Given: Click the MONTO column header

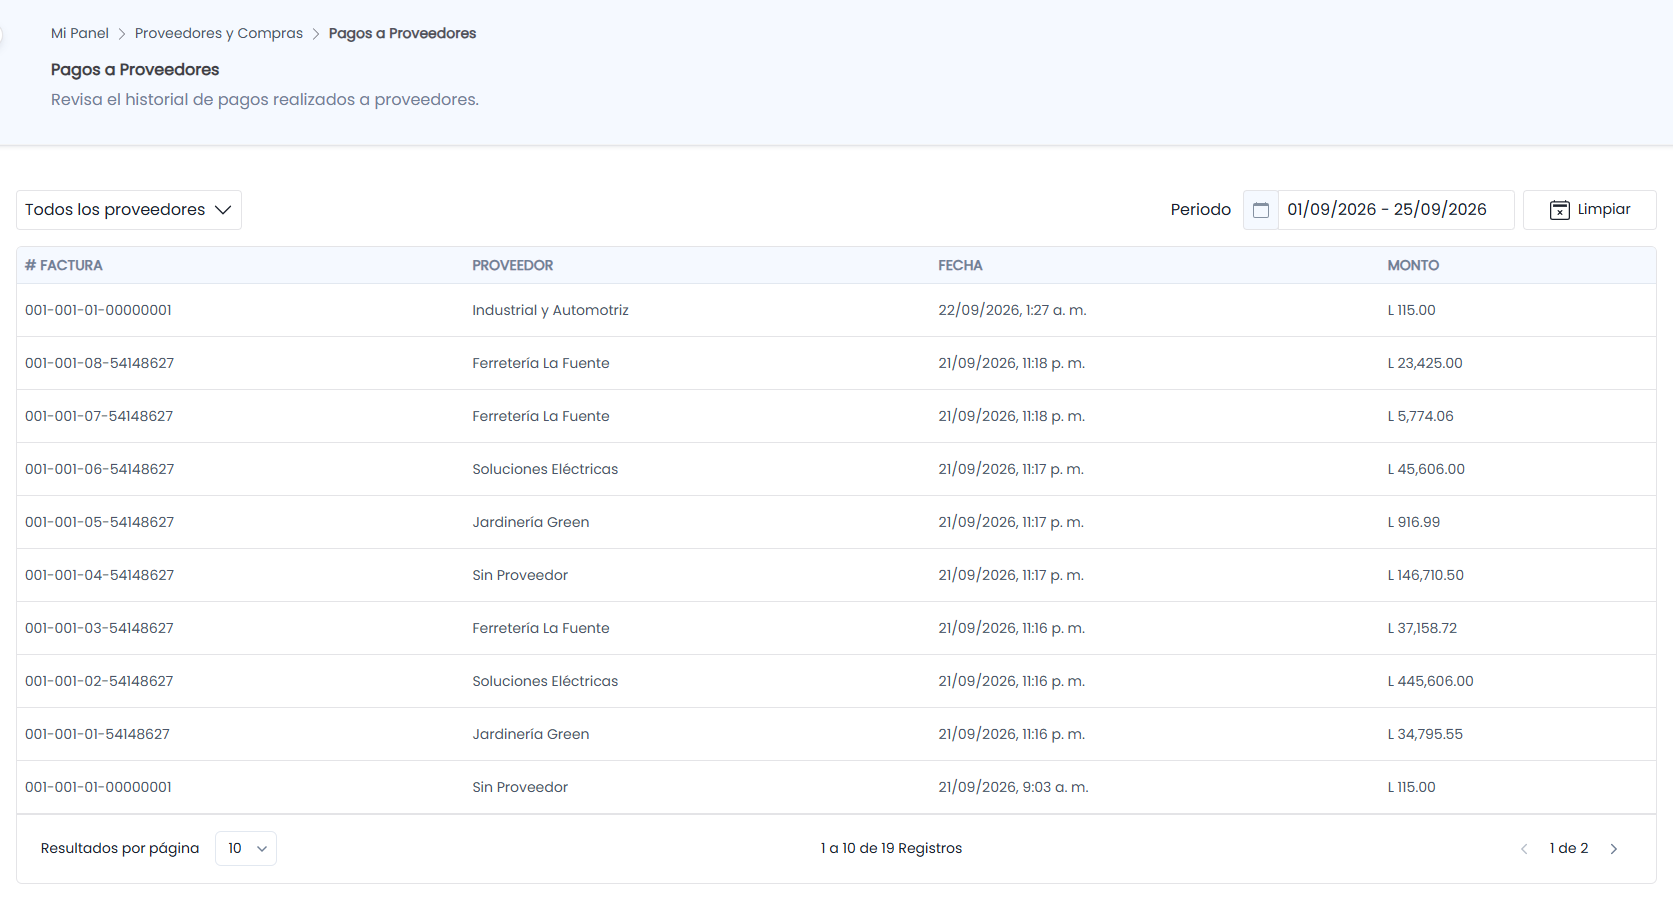Looking at the screenshot, I should tap(1413, 265).
